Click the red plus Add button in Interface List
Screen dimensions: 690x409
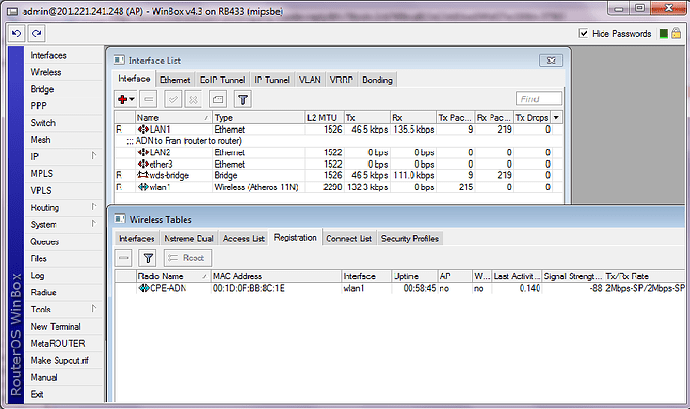tap(123, 99)
